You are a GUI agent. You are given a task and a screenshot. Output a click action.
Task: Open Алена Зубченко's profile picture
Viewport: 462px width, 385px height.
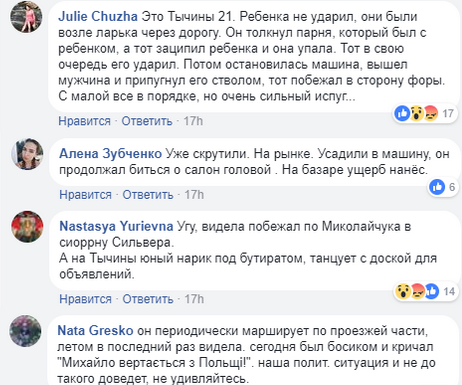[x=27, y=154]
